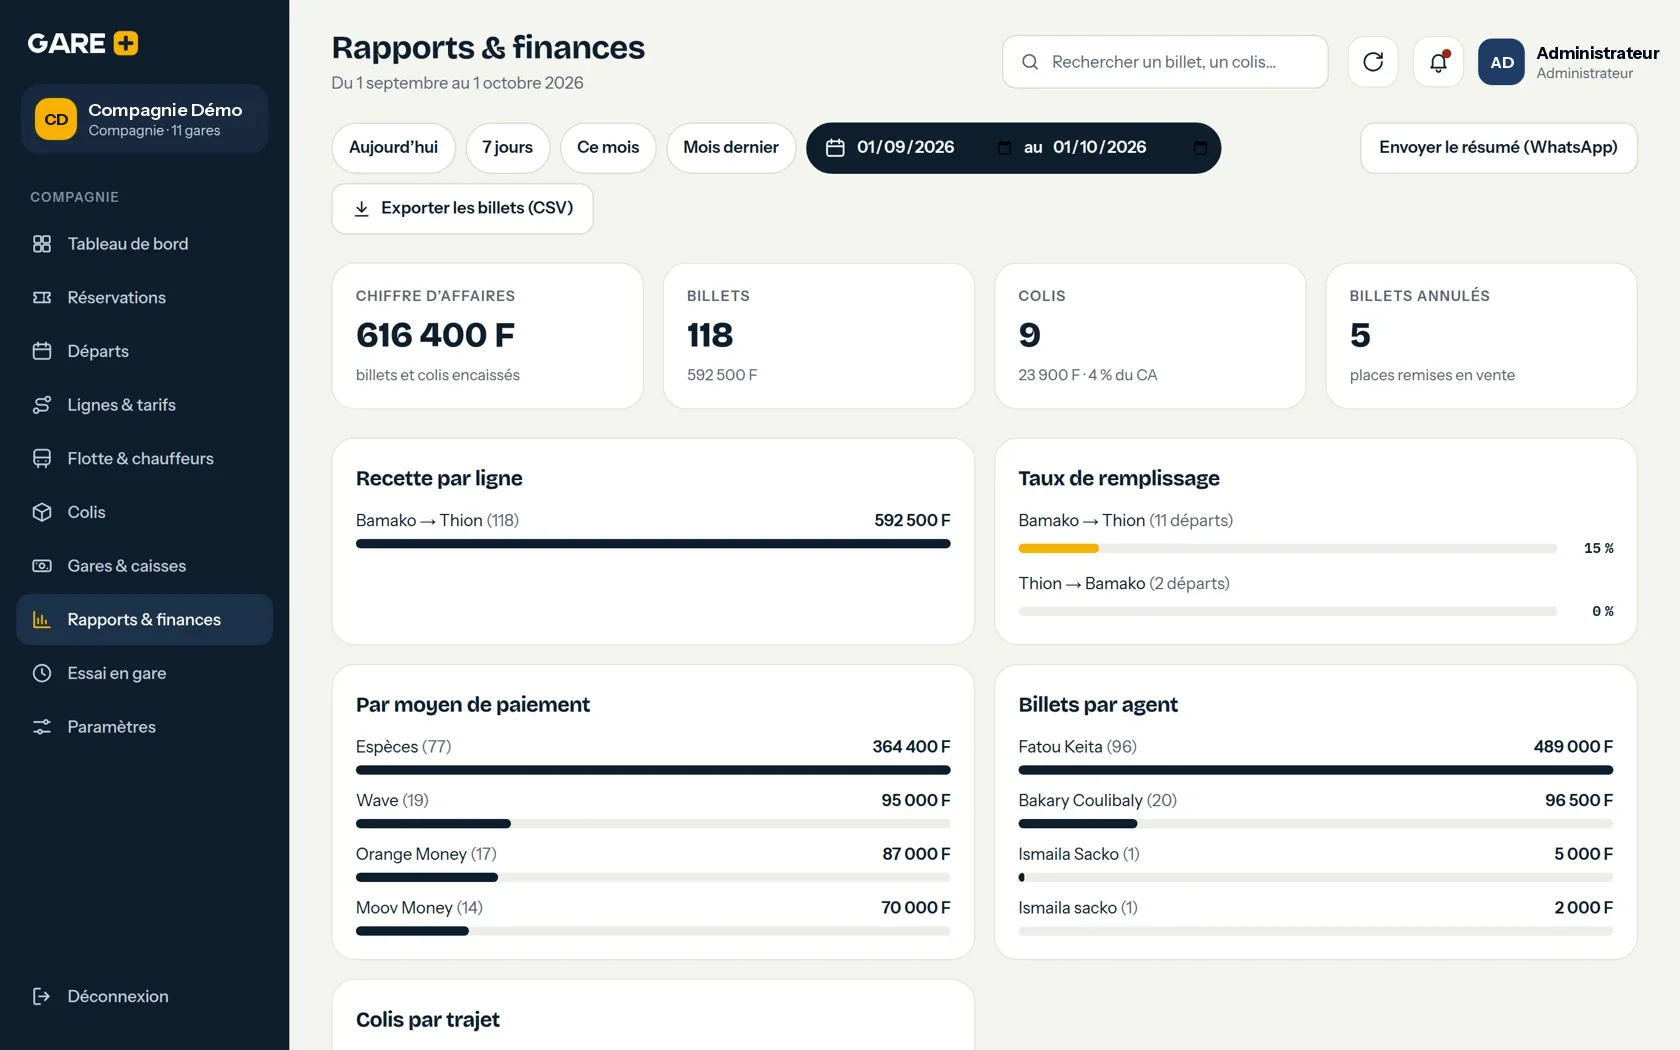1680x1050 pixels.
Task: Select the Ce mois range
Action: click(x=608, y=148)
